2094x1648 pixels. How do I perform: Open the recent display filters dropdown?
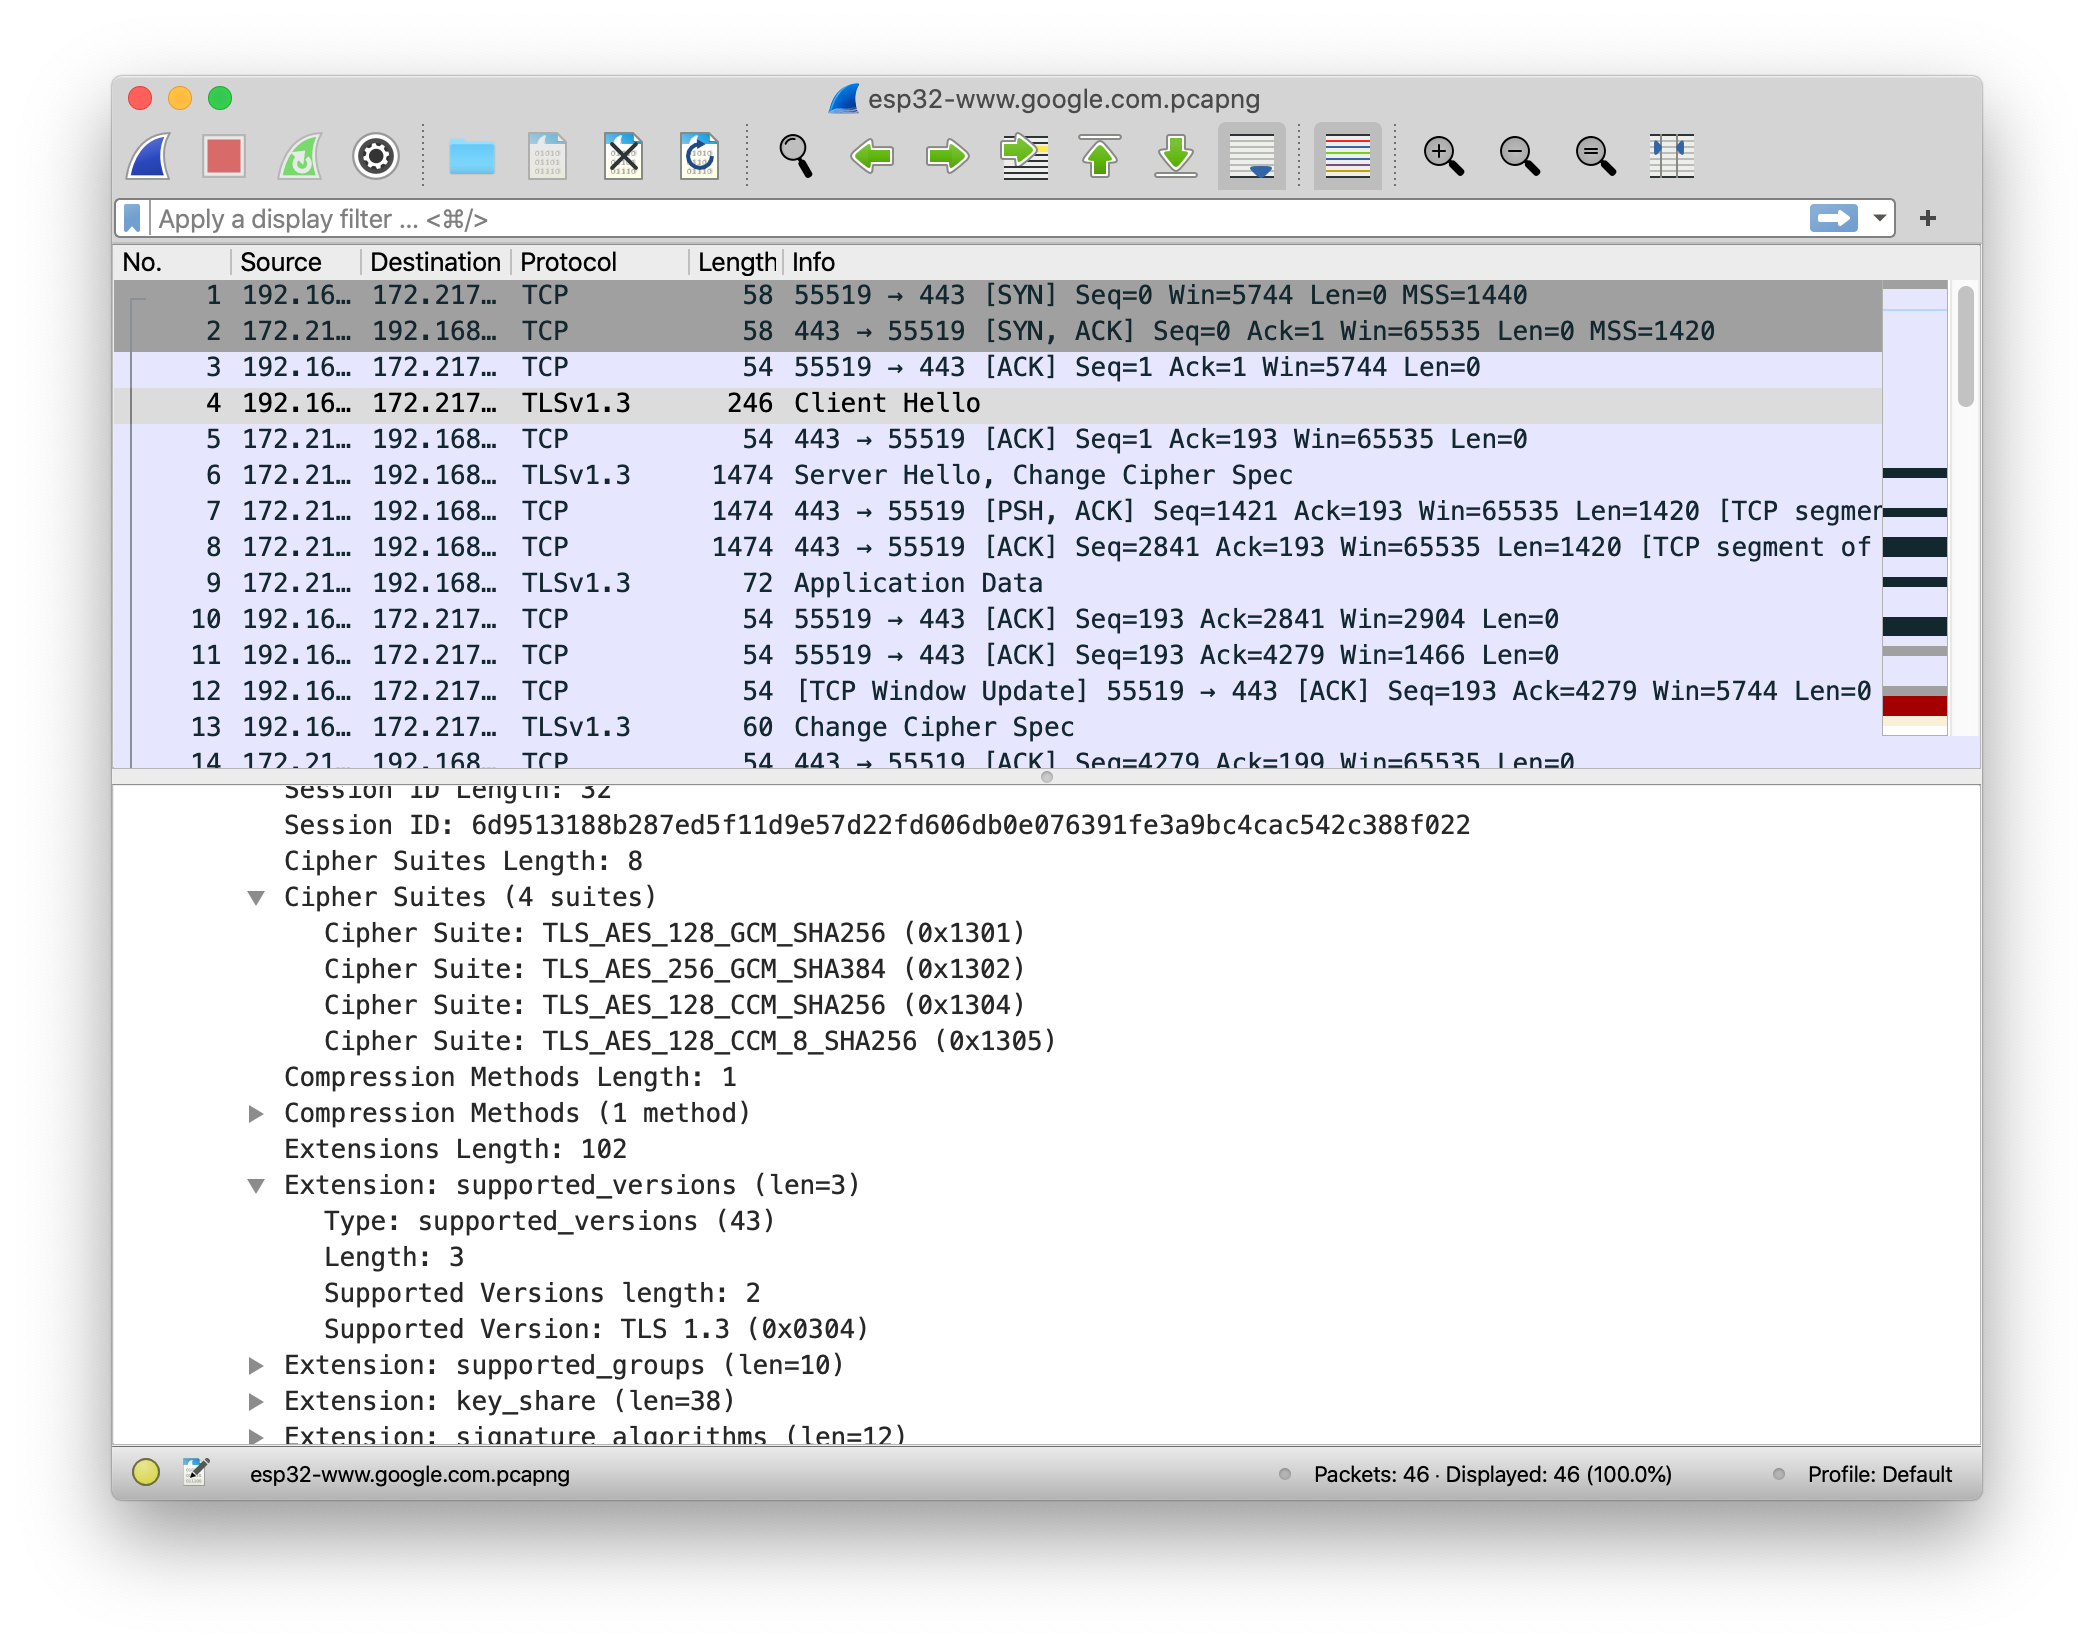[x=1879, y=218]
